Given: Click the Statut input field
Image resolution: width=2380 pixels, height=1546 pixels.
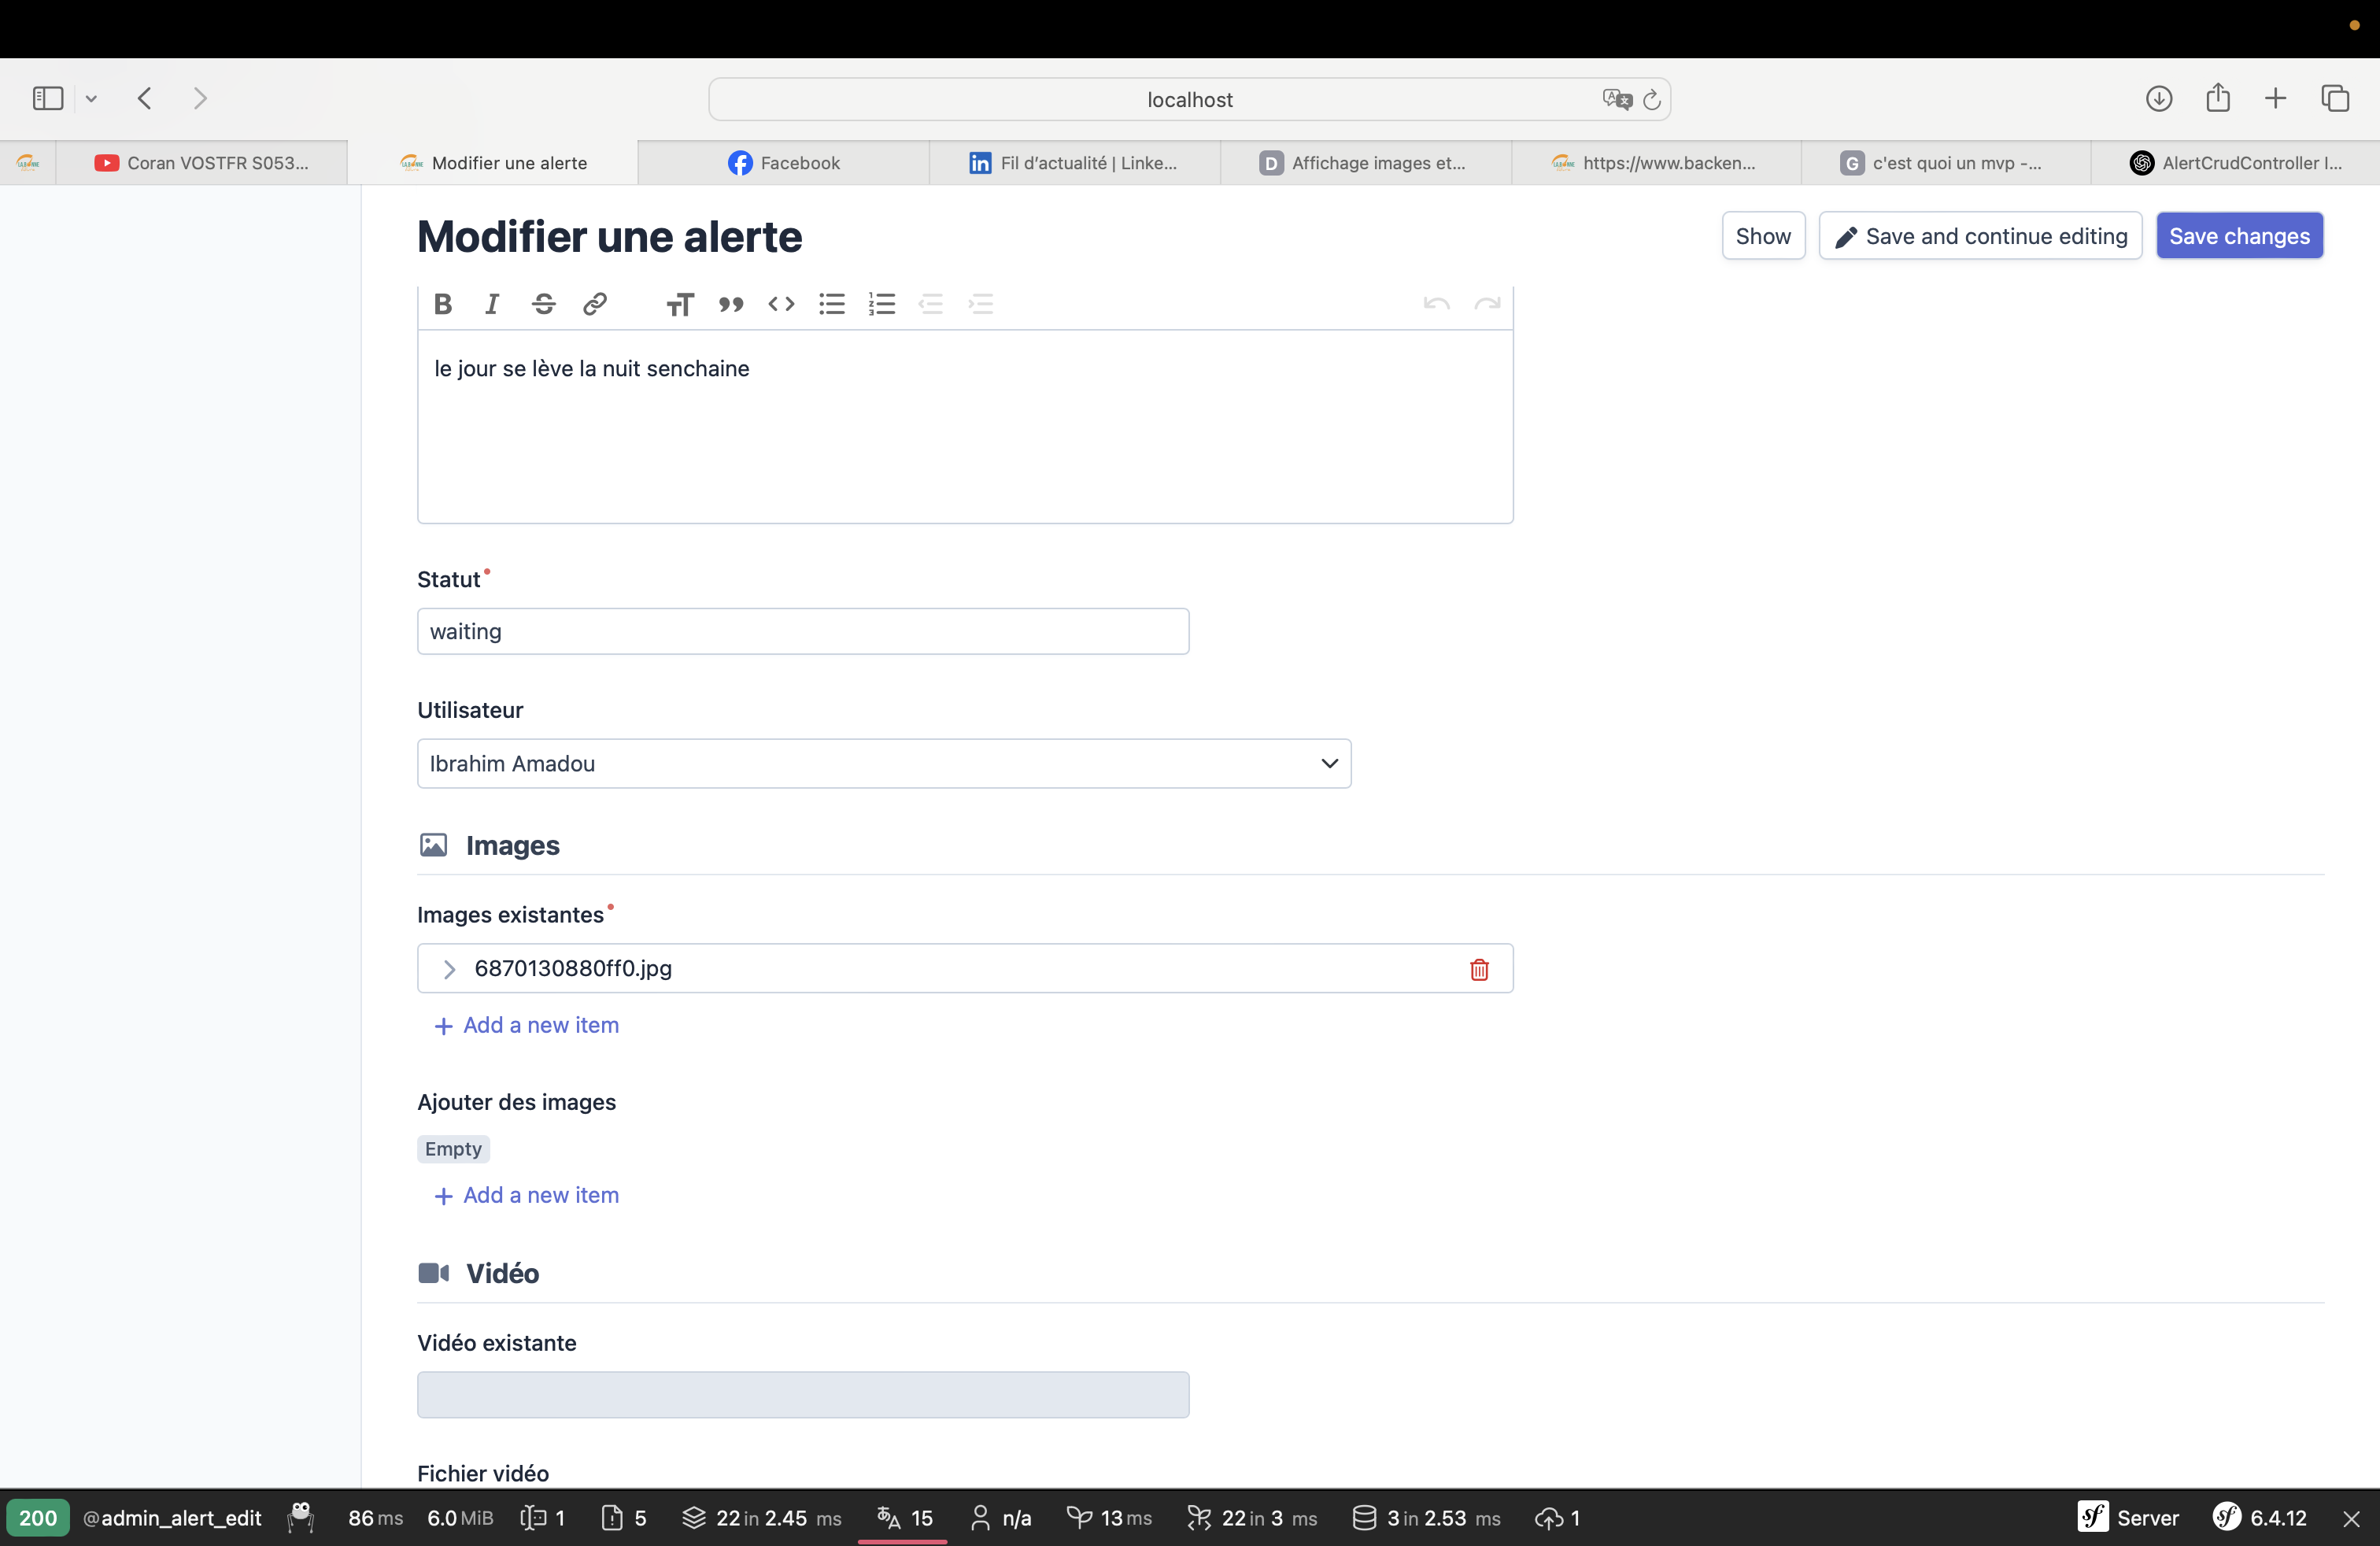Looking at the screenshot, I should pyautogui.click(x=803, y=632).
